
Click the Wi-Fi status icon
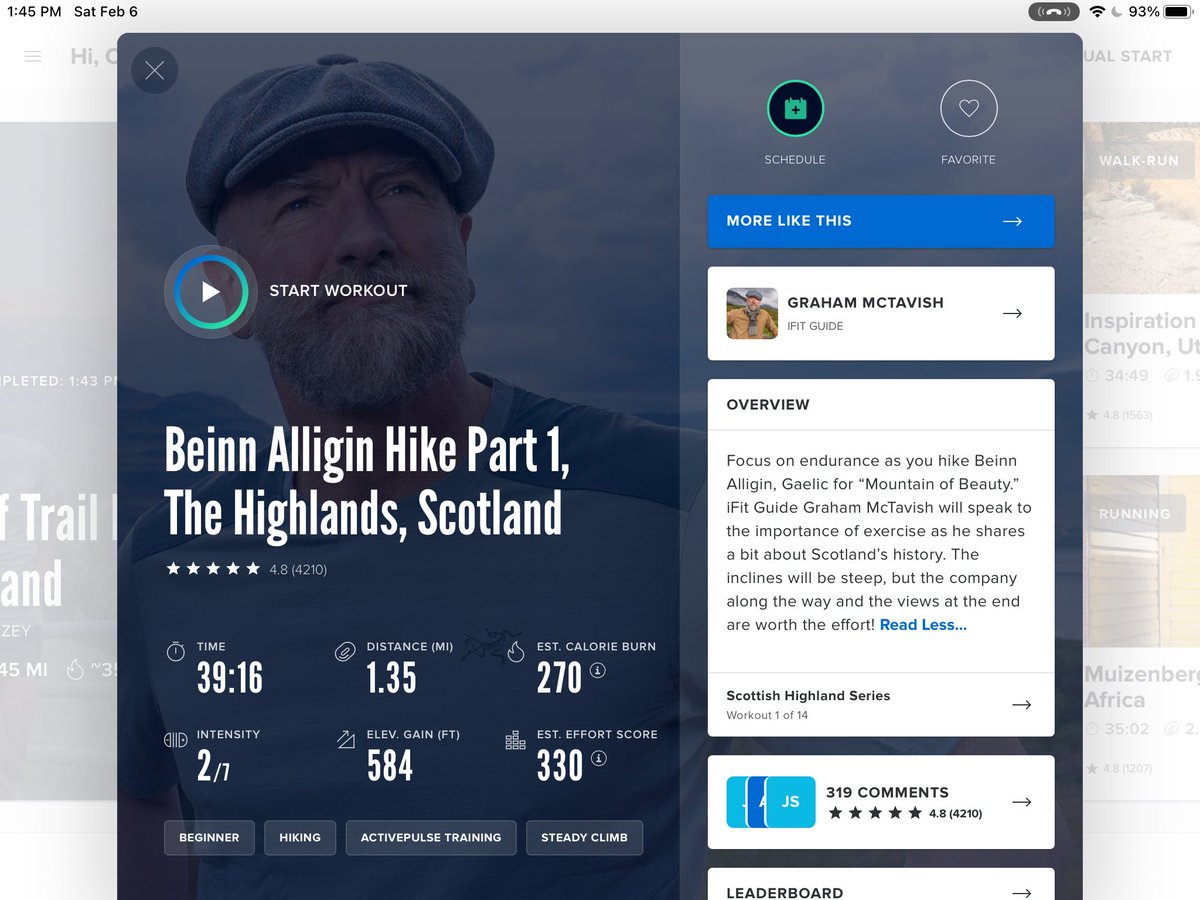pyautogui.click(x=1097, y=12)
